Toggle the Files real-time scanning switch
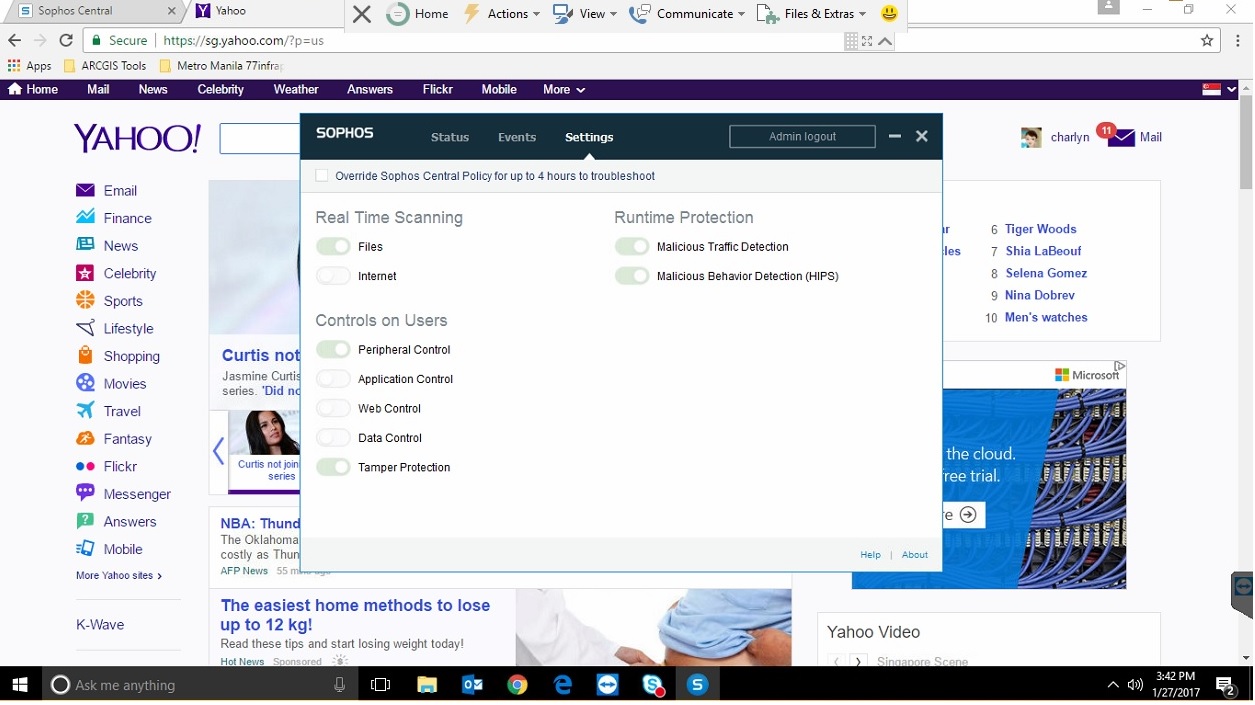 click(x=333, y=246)
